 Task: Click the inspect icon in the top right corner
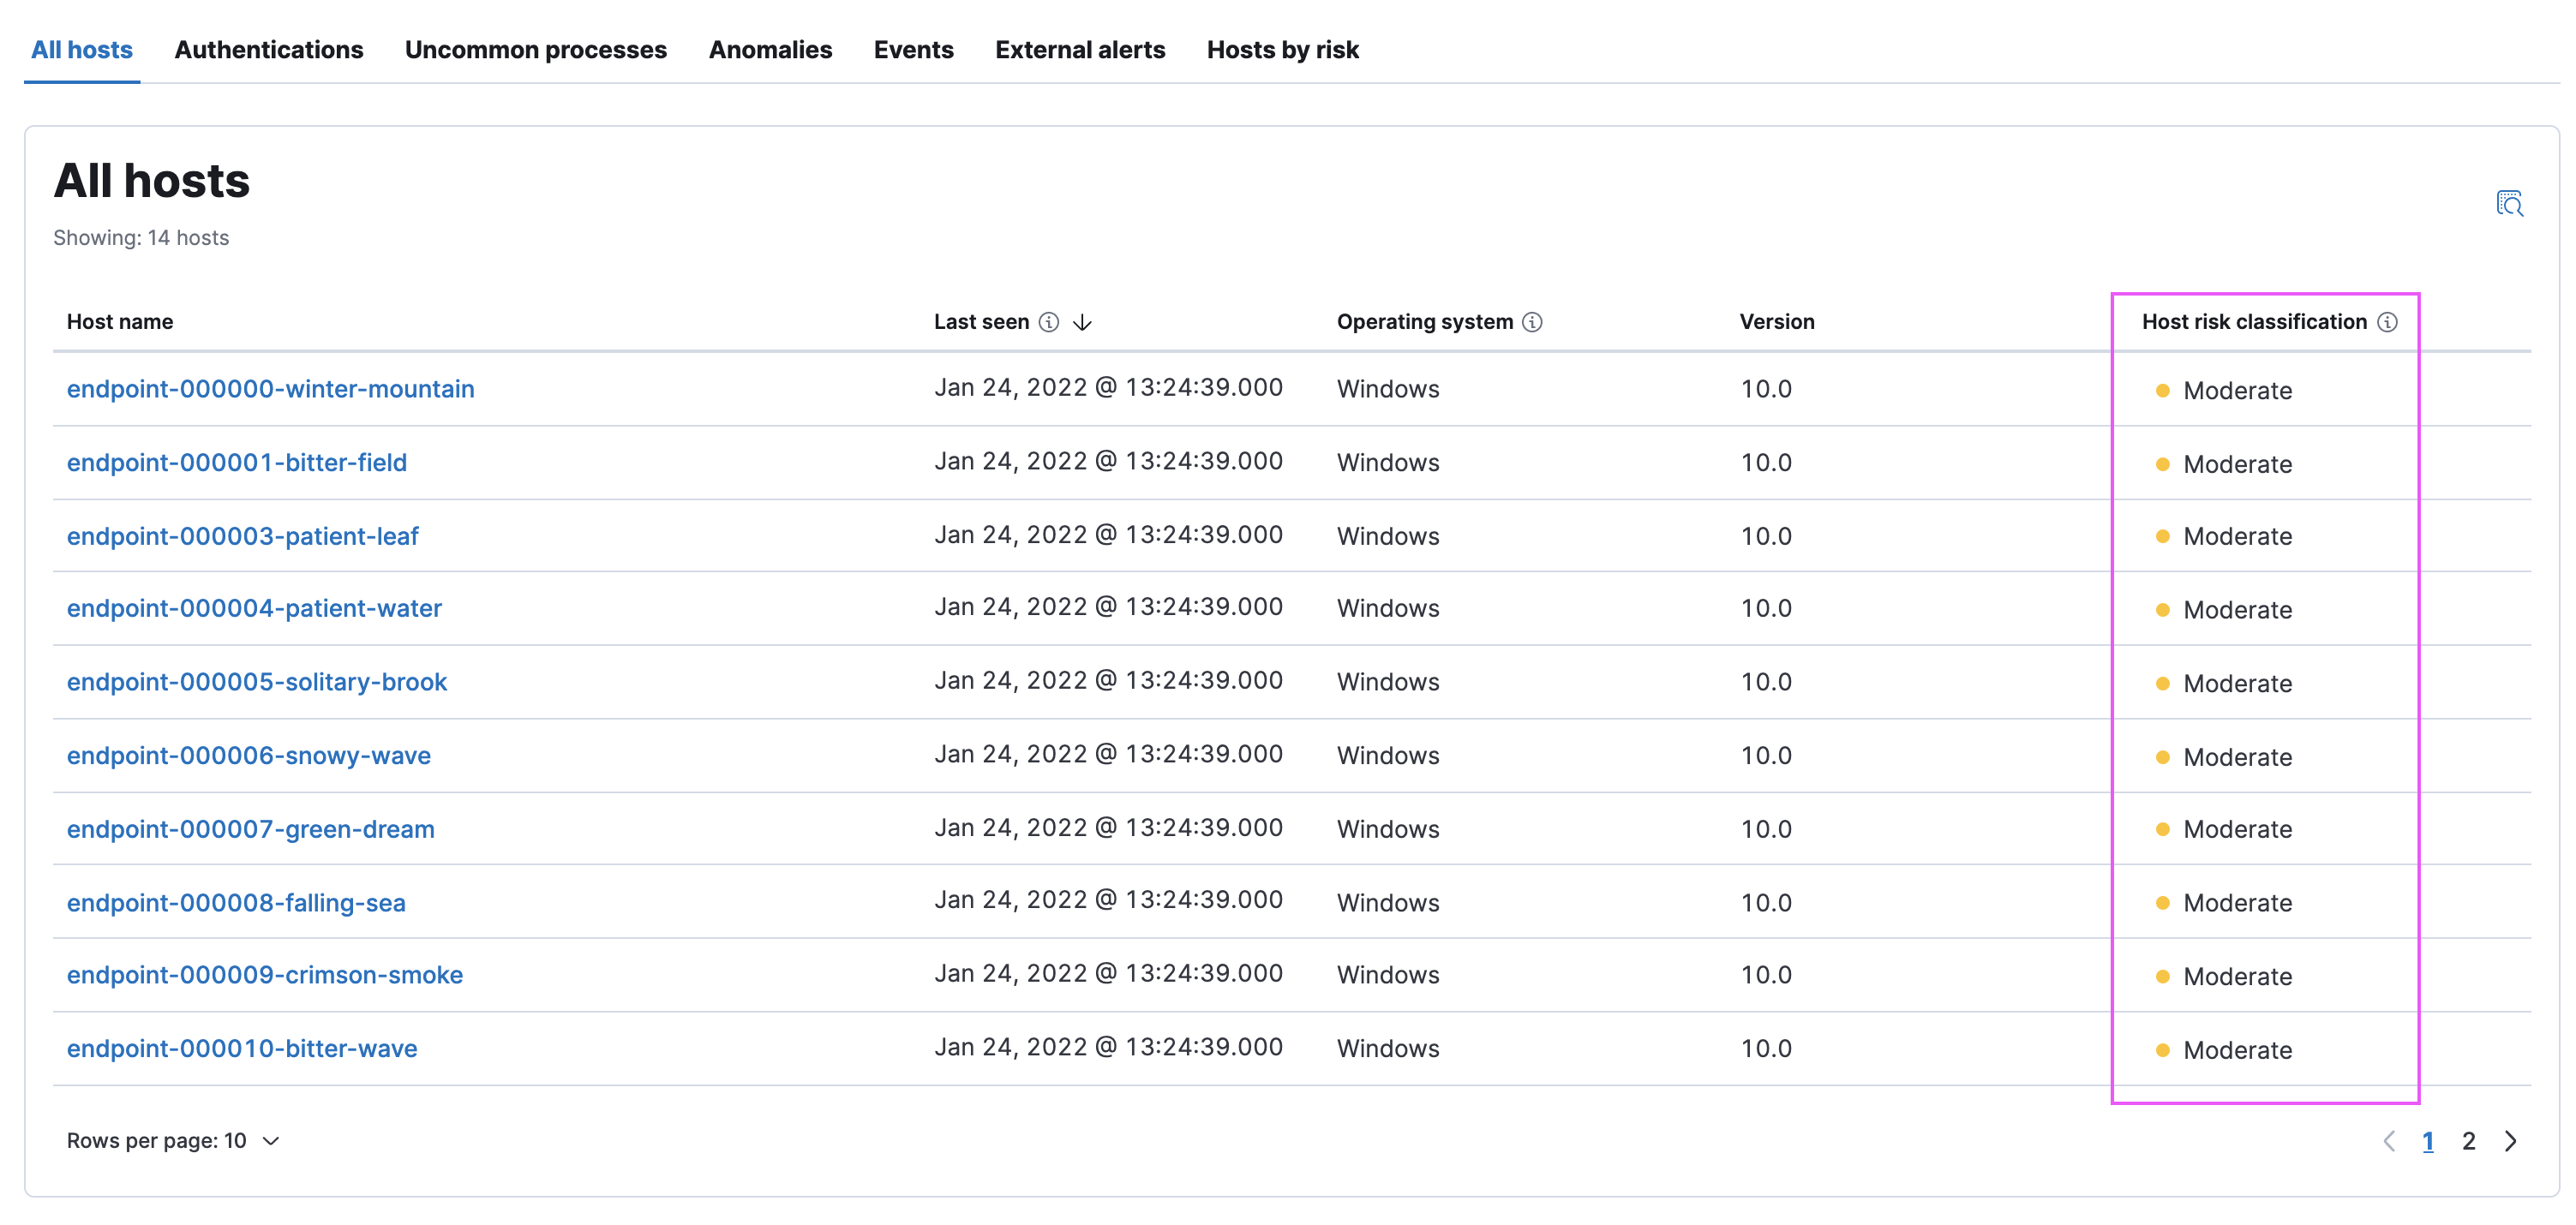pos(2511,203)
